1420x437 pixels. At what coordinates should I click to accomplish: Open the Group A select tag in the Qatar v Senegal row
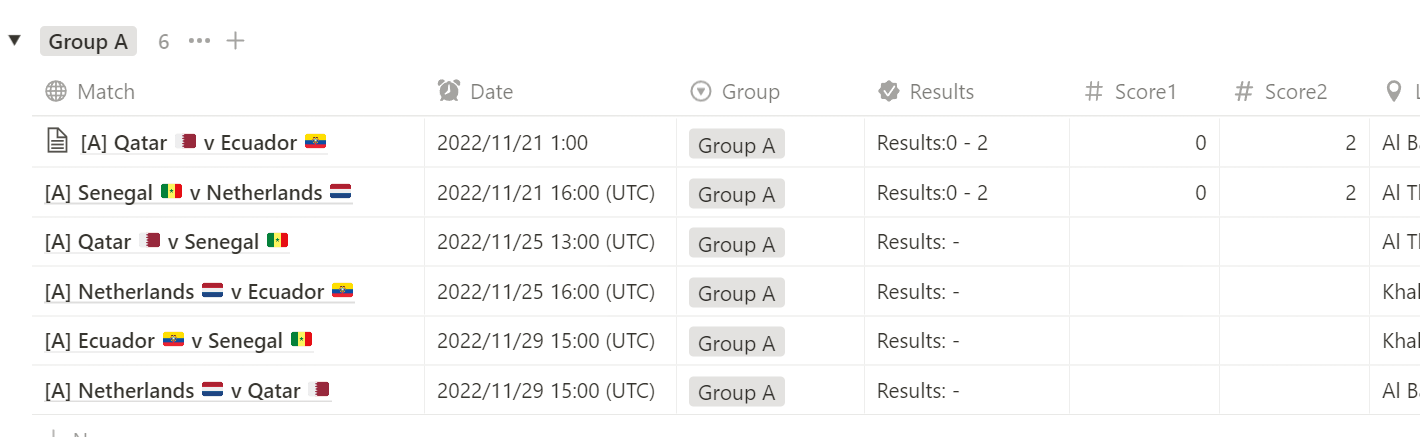coord(736,244)
